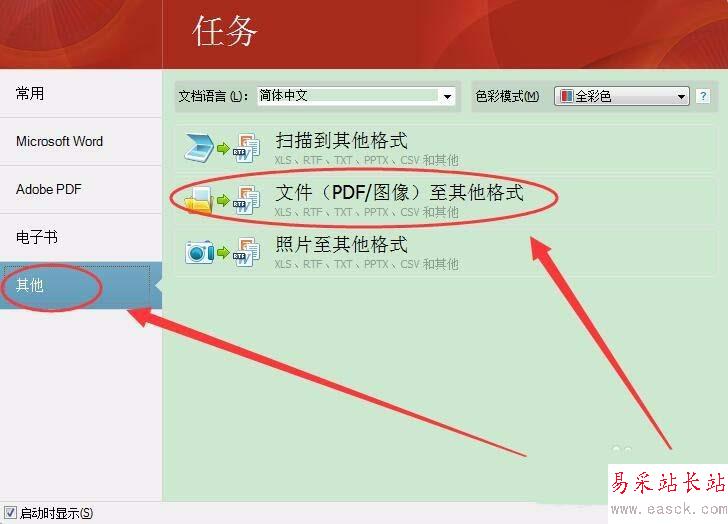
Task: Click the RTF document icon in photo task row
Action: point(246,252)
